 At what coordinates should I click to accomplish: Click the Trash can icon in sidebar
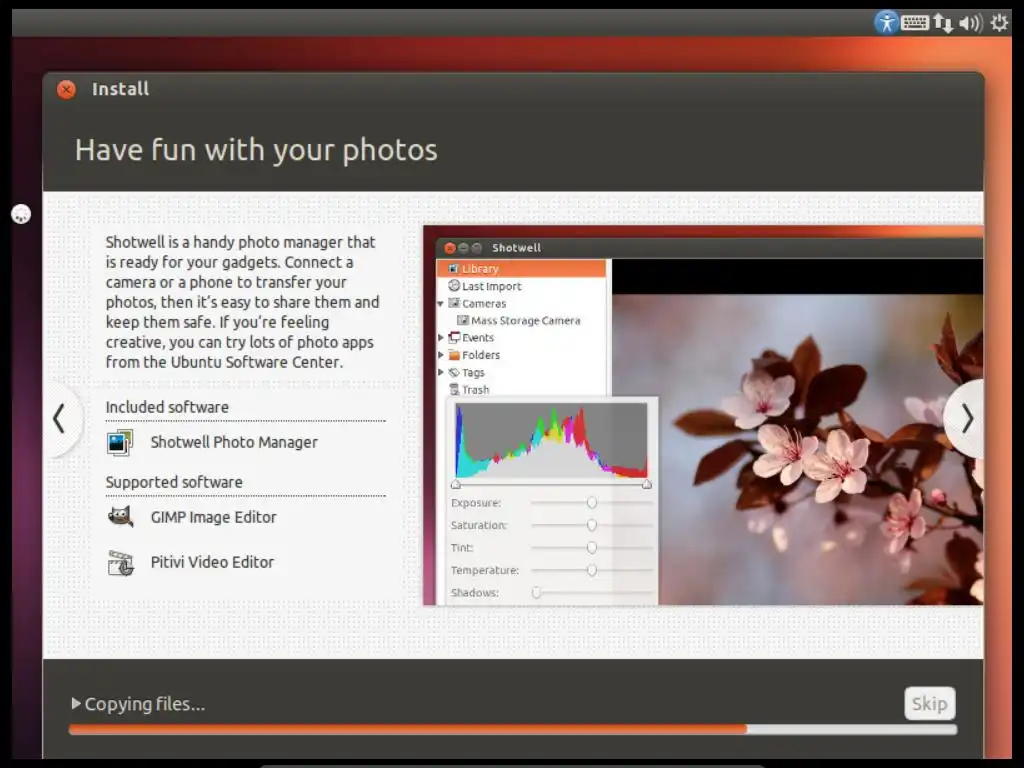[454, 389]
